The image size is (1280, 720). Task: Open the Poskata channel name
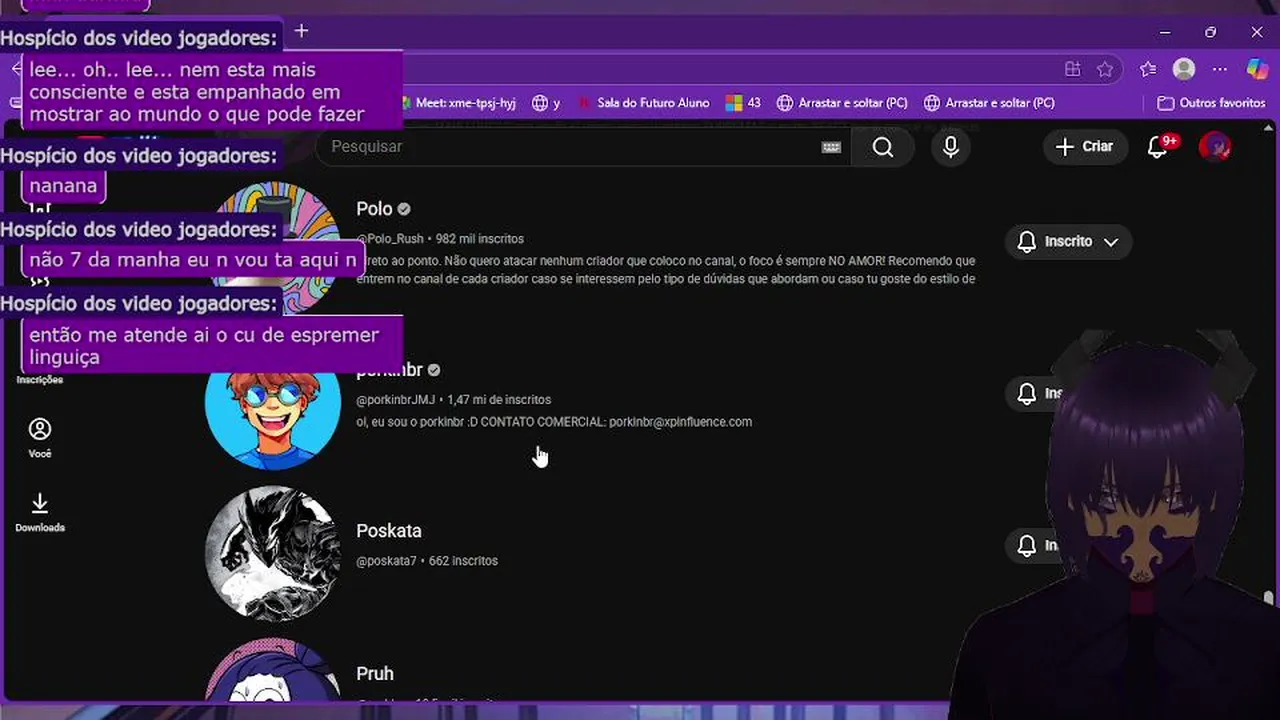[x=389, y=531]
